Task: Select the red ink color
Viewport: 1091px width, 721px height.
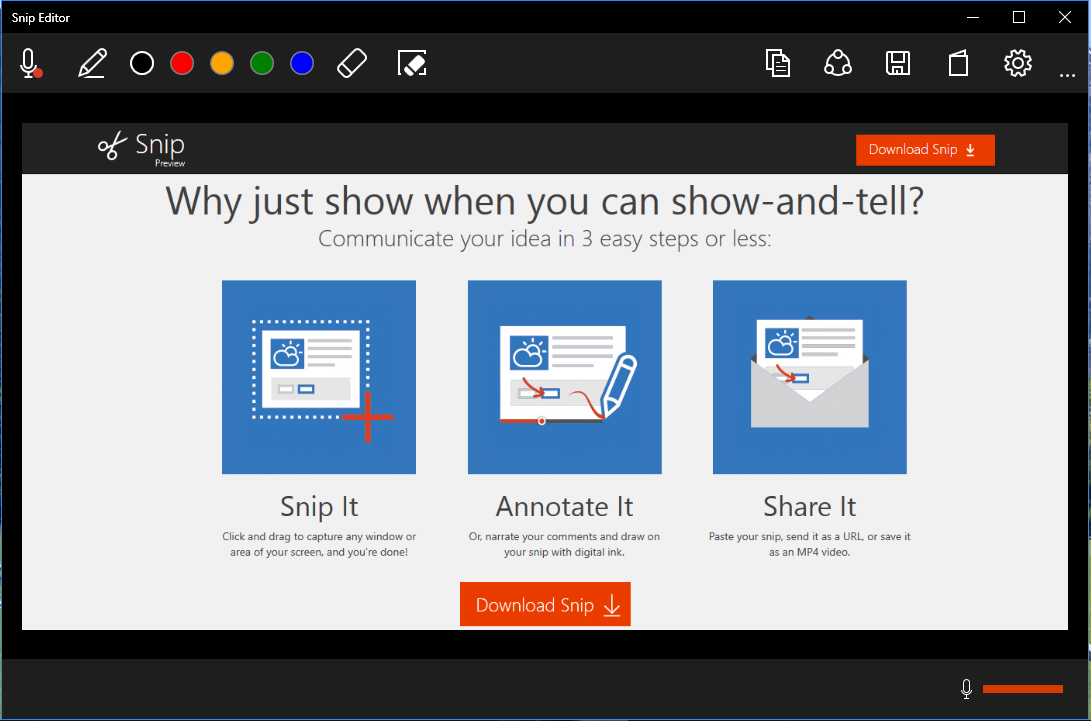Action: pos(181,62)
